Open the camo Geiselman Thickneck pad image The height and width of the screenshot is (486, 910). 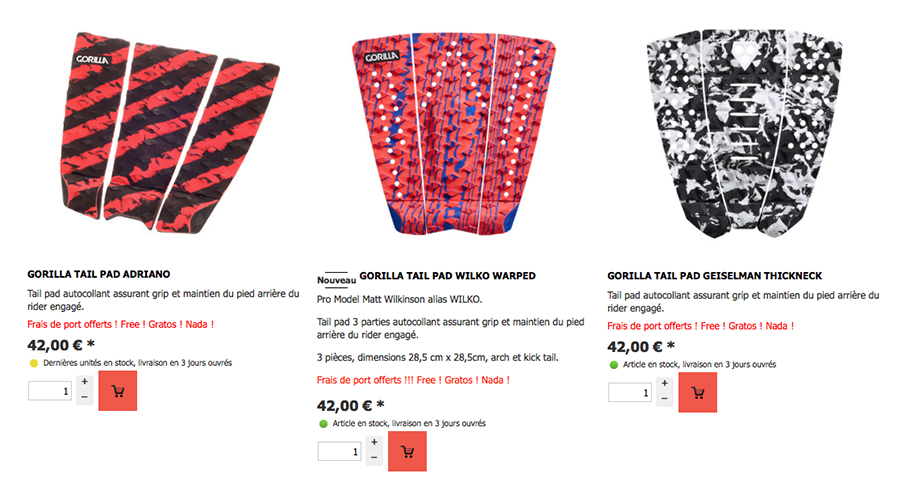[x=745, y=133]
